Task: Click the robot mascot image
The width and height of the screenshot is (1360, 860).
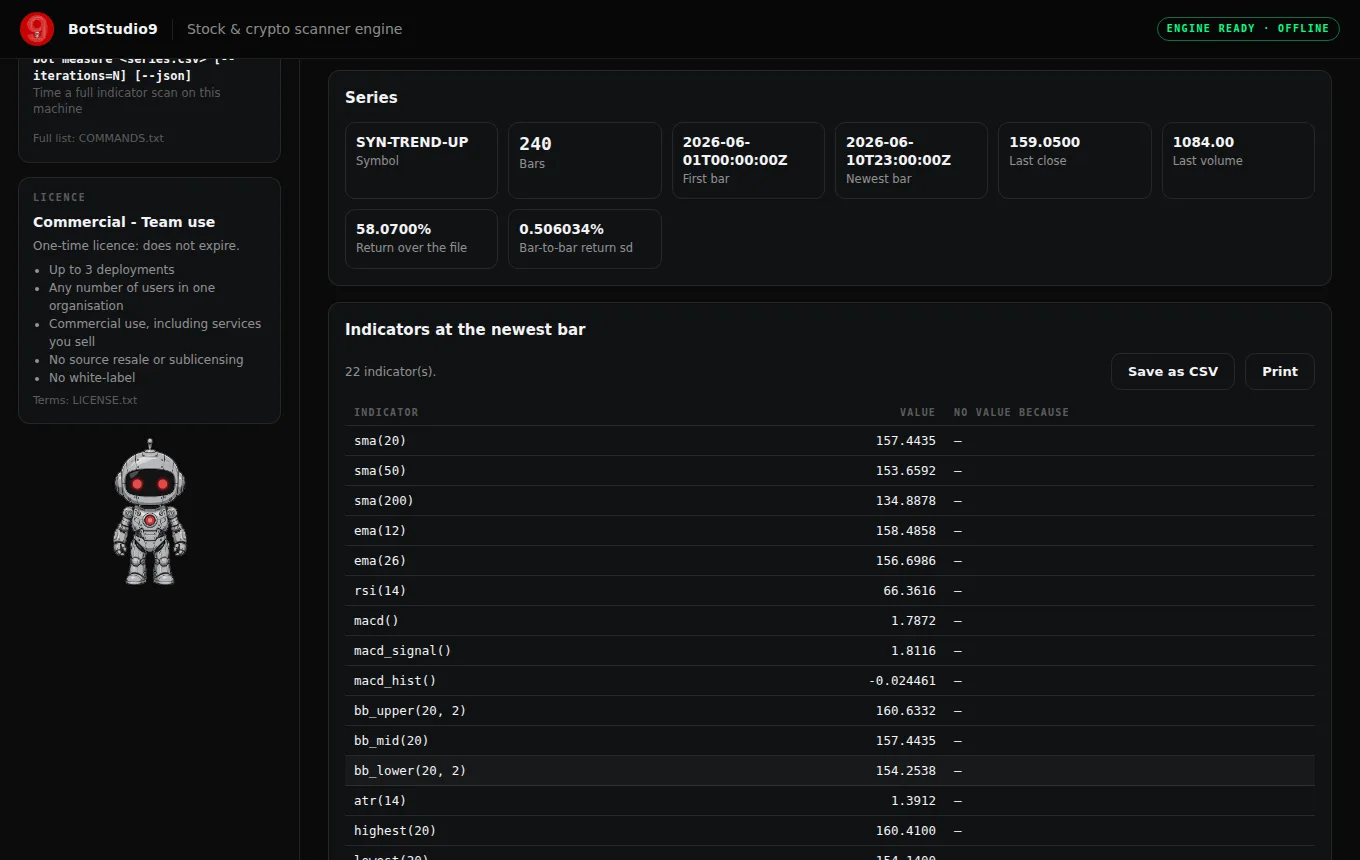Action: (x=150, y=512)
